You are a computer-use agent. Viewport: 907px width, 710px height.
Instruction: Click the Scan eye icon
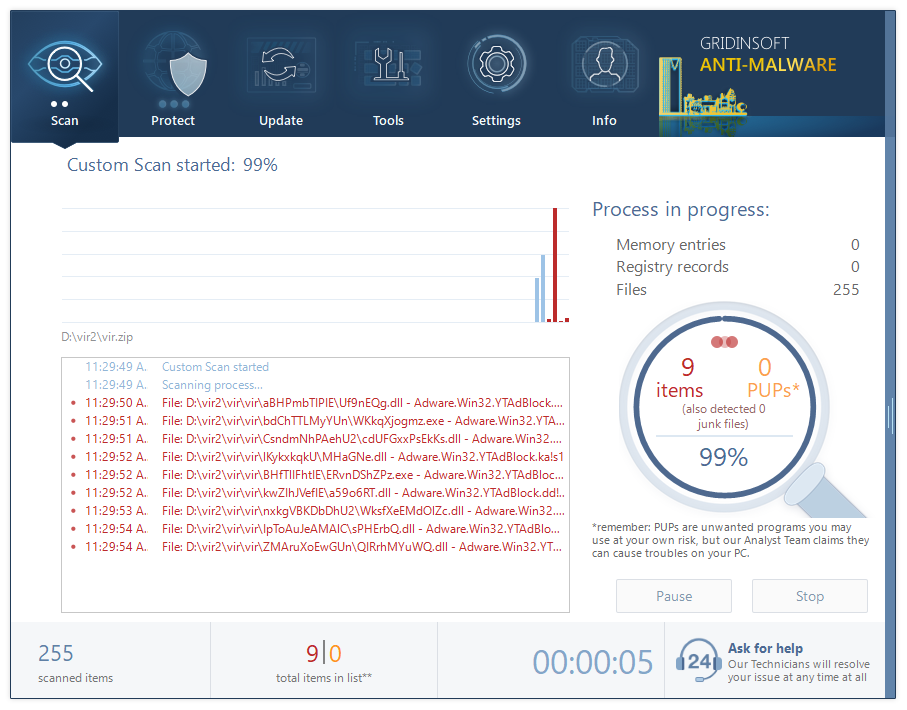point(65,66)
